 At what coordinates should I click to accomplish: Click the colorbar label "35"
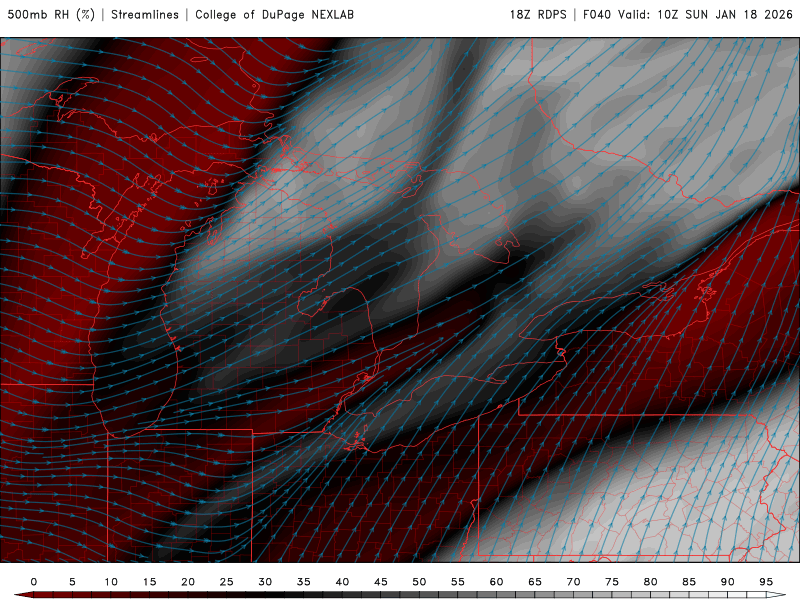(x=304, y=582)
